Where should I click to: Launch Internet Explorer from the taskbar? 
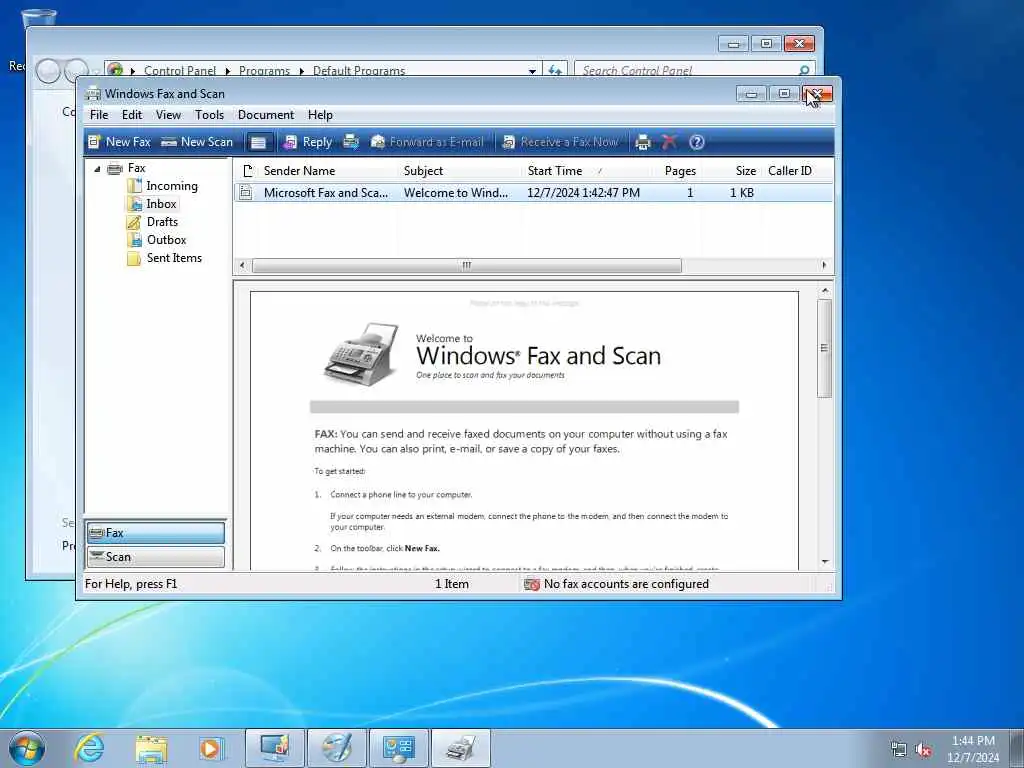click(x=89, y=748)
